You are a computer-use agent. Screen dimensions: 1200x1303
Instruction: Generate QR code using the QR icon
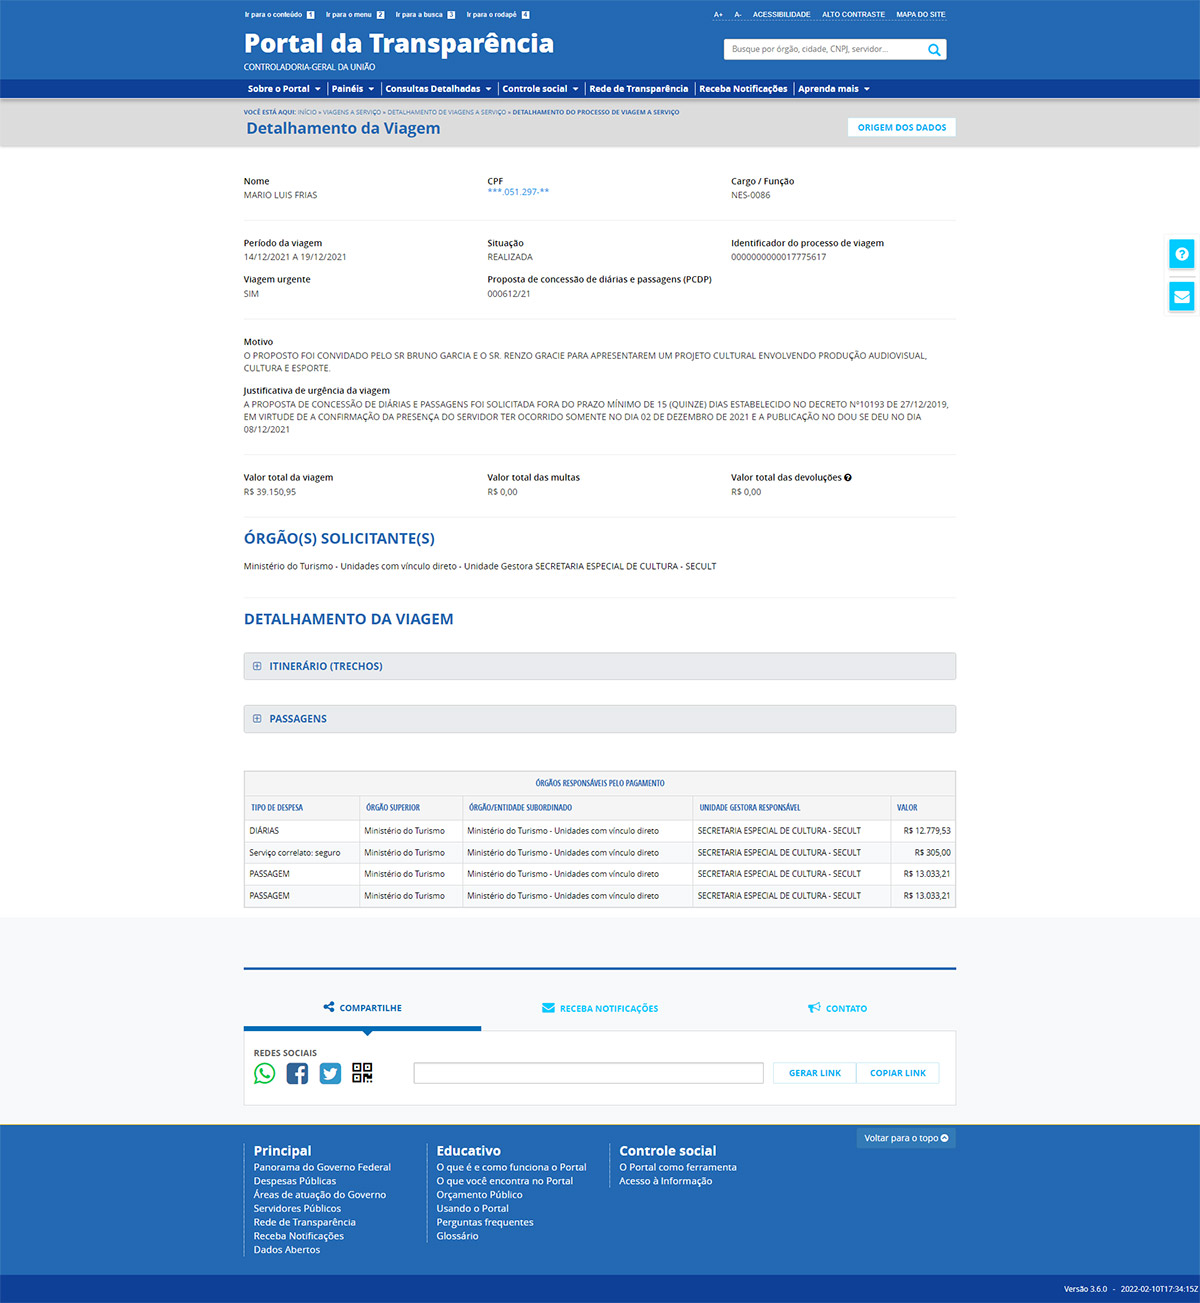click(x=362, y=1073)
